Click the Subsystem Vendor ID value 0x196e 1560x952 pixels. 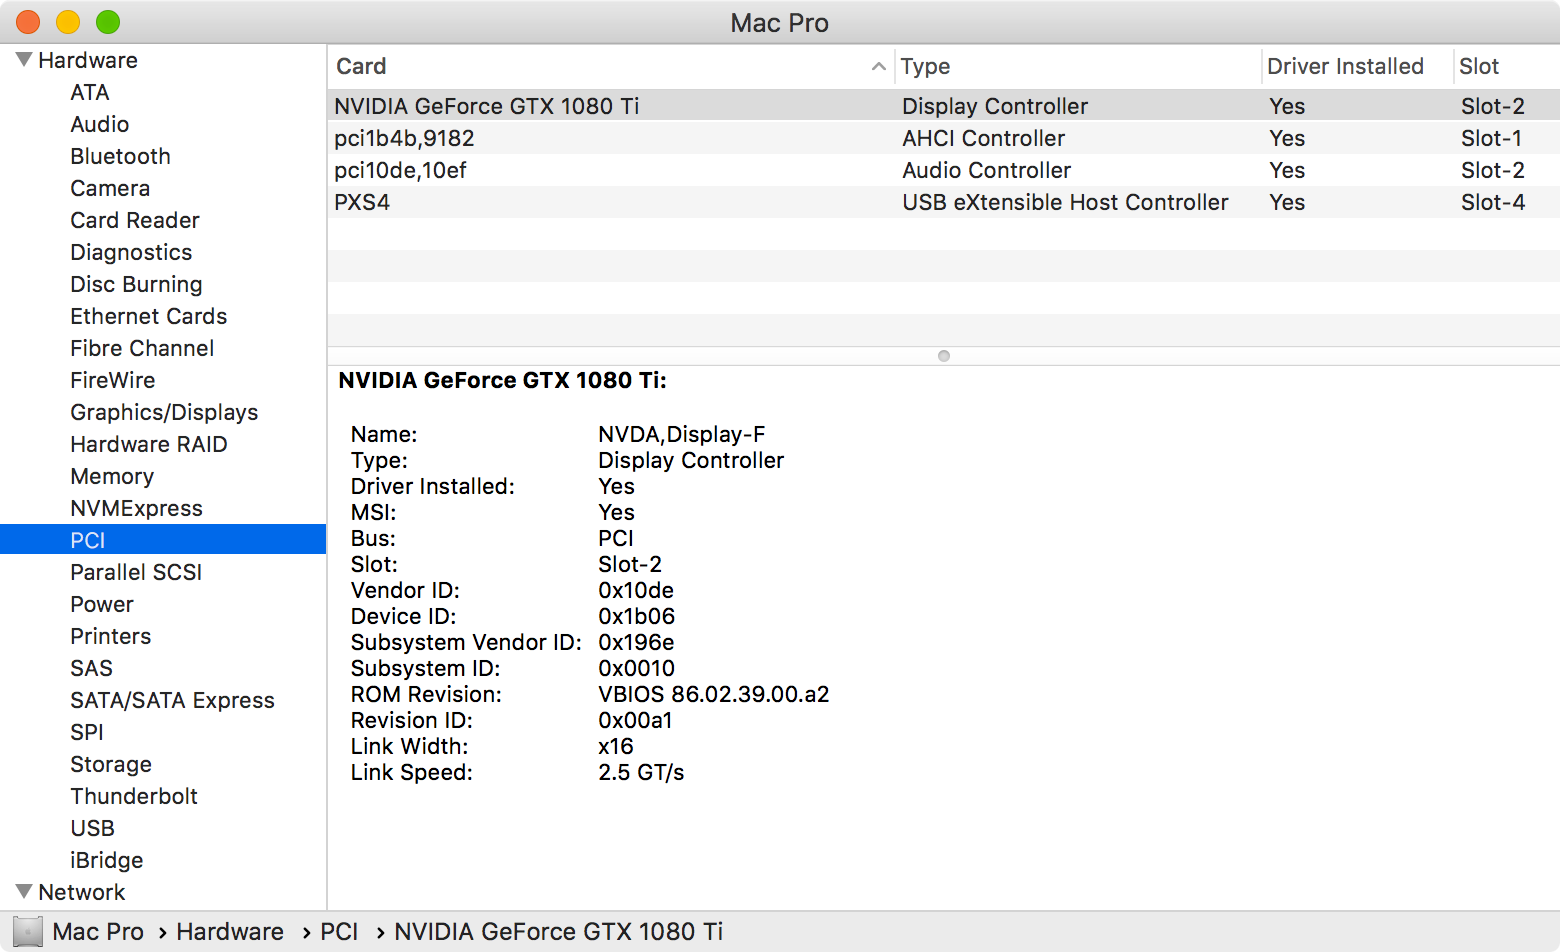(636, 642)
